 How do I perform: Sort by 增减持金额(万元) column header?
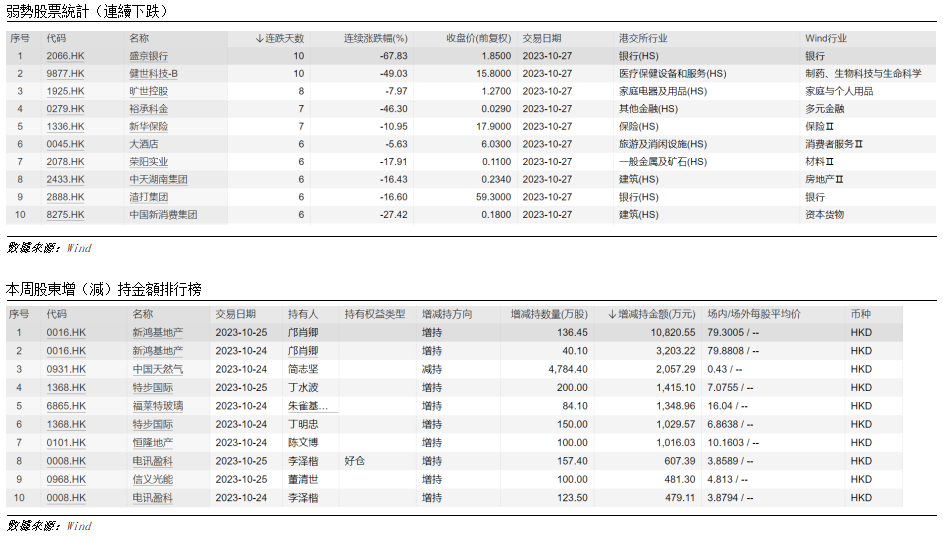[x=651, y=314]
